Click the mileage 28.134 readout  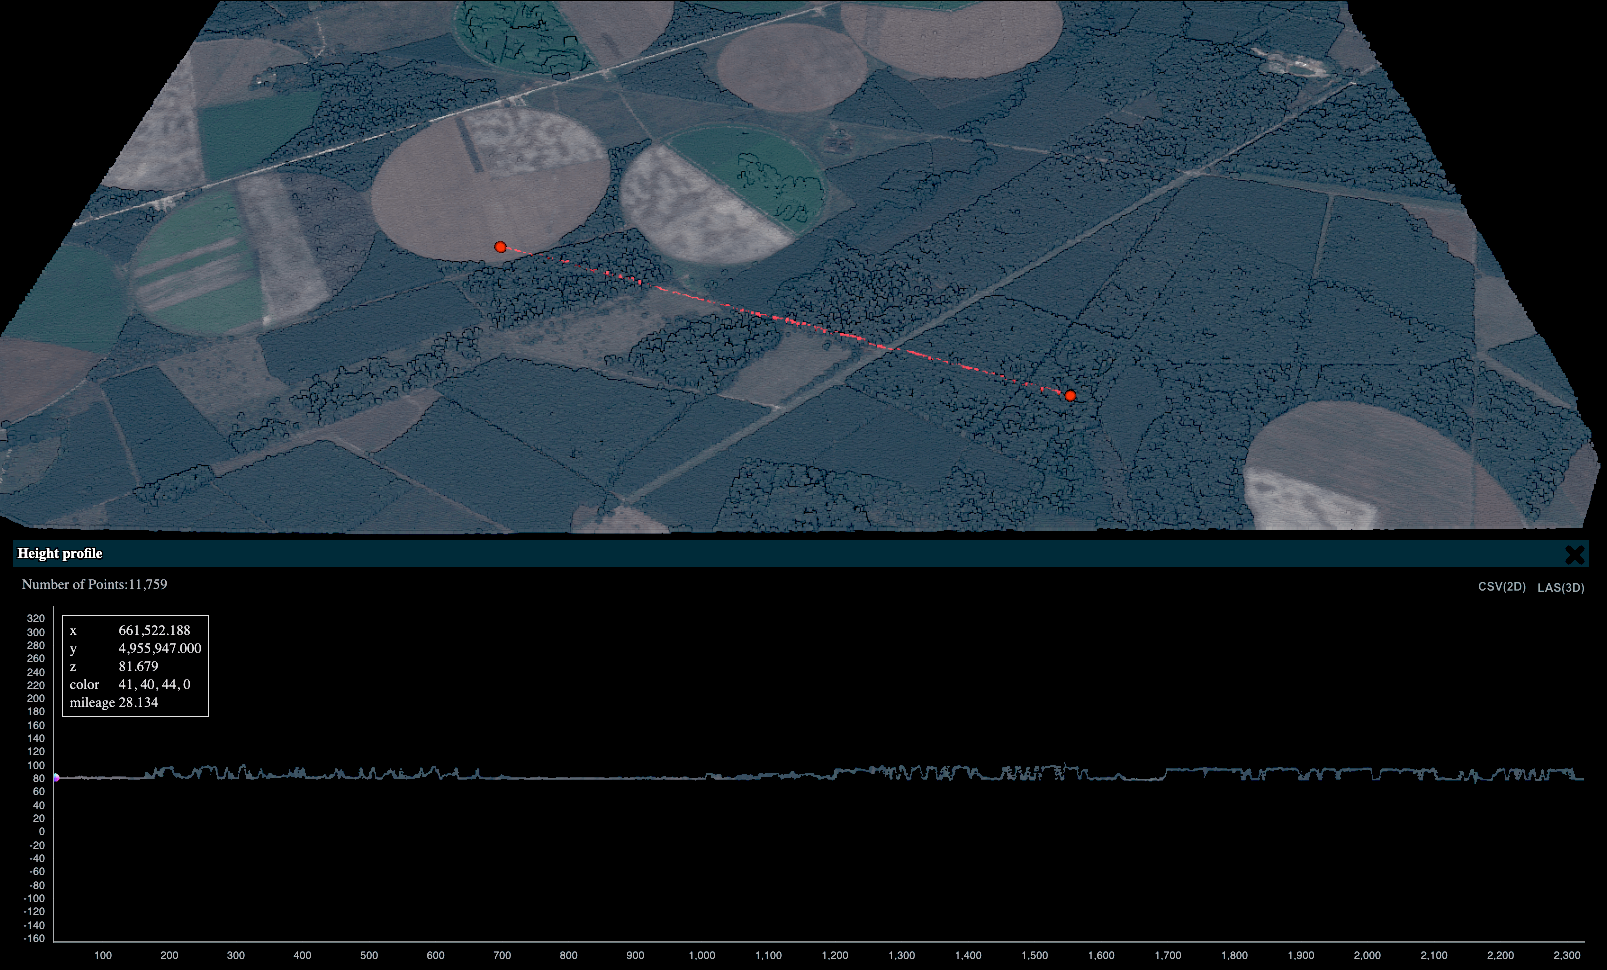point(114,702)
